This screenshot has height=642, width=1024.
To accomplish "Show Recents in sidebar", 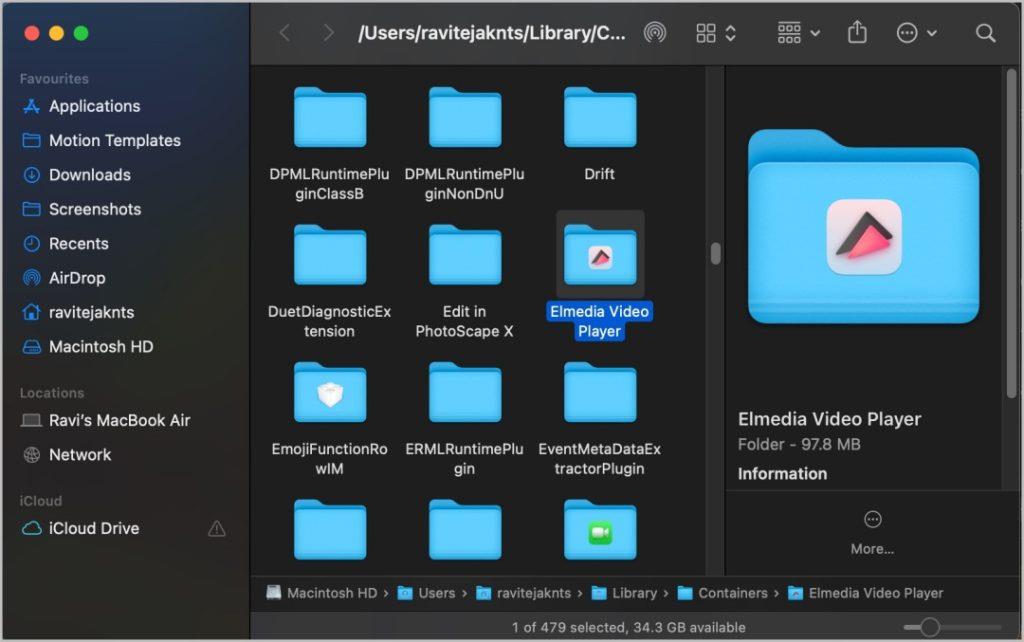I will tap(66, 244).
